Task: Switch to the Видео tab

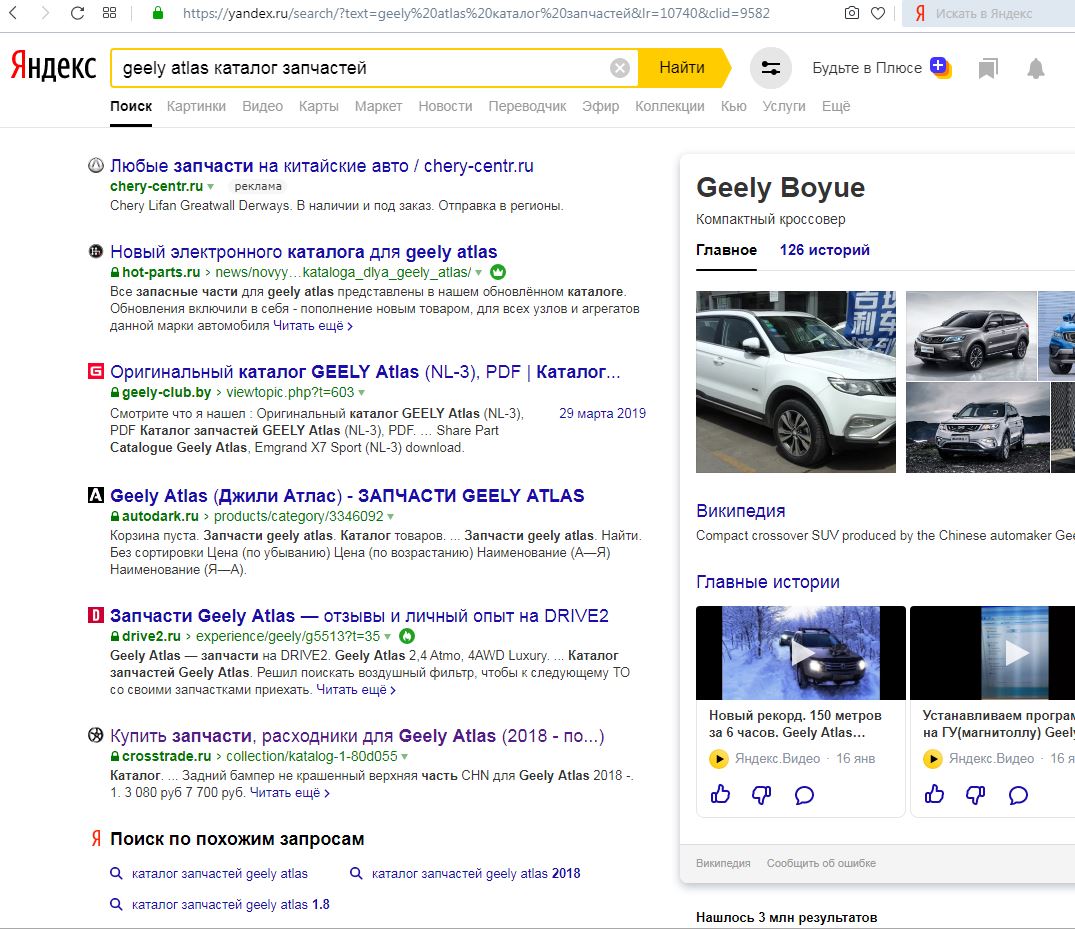Action: click(x=263, y=106)
